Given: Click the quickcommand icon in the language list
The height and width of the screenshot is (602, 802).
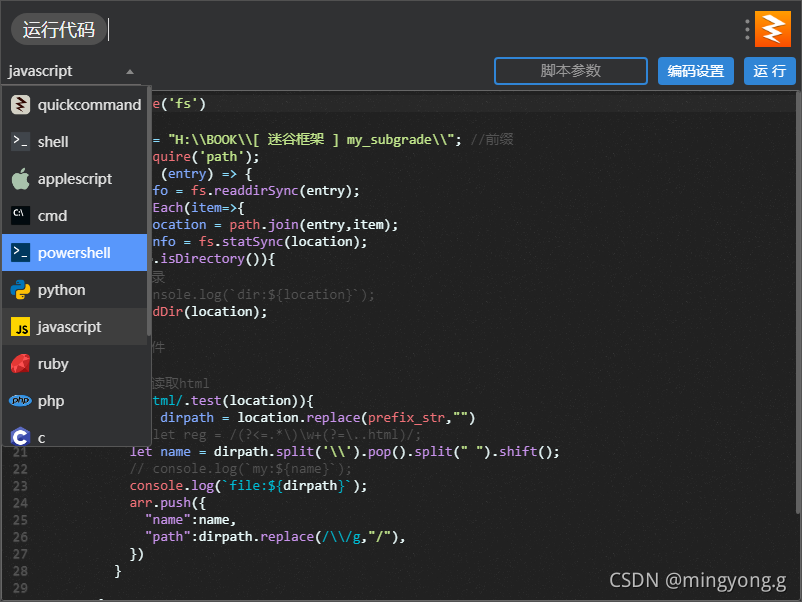Looking at the screenshot, I should pos(20,104).
